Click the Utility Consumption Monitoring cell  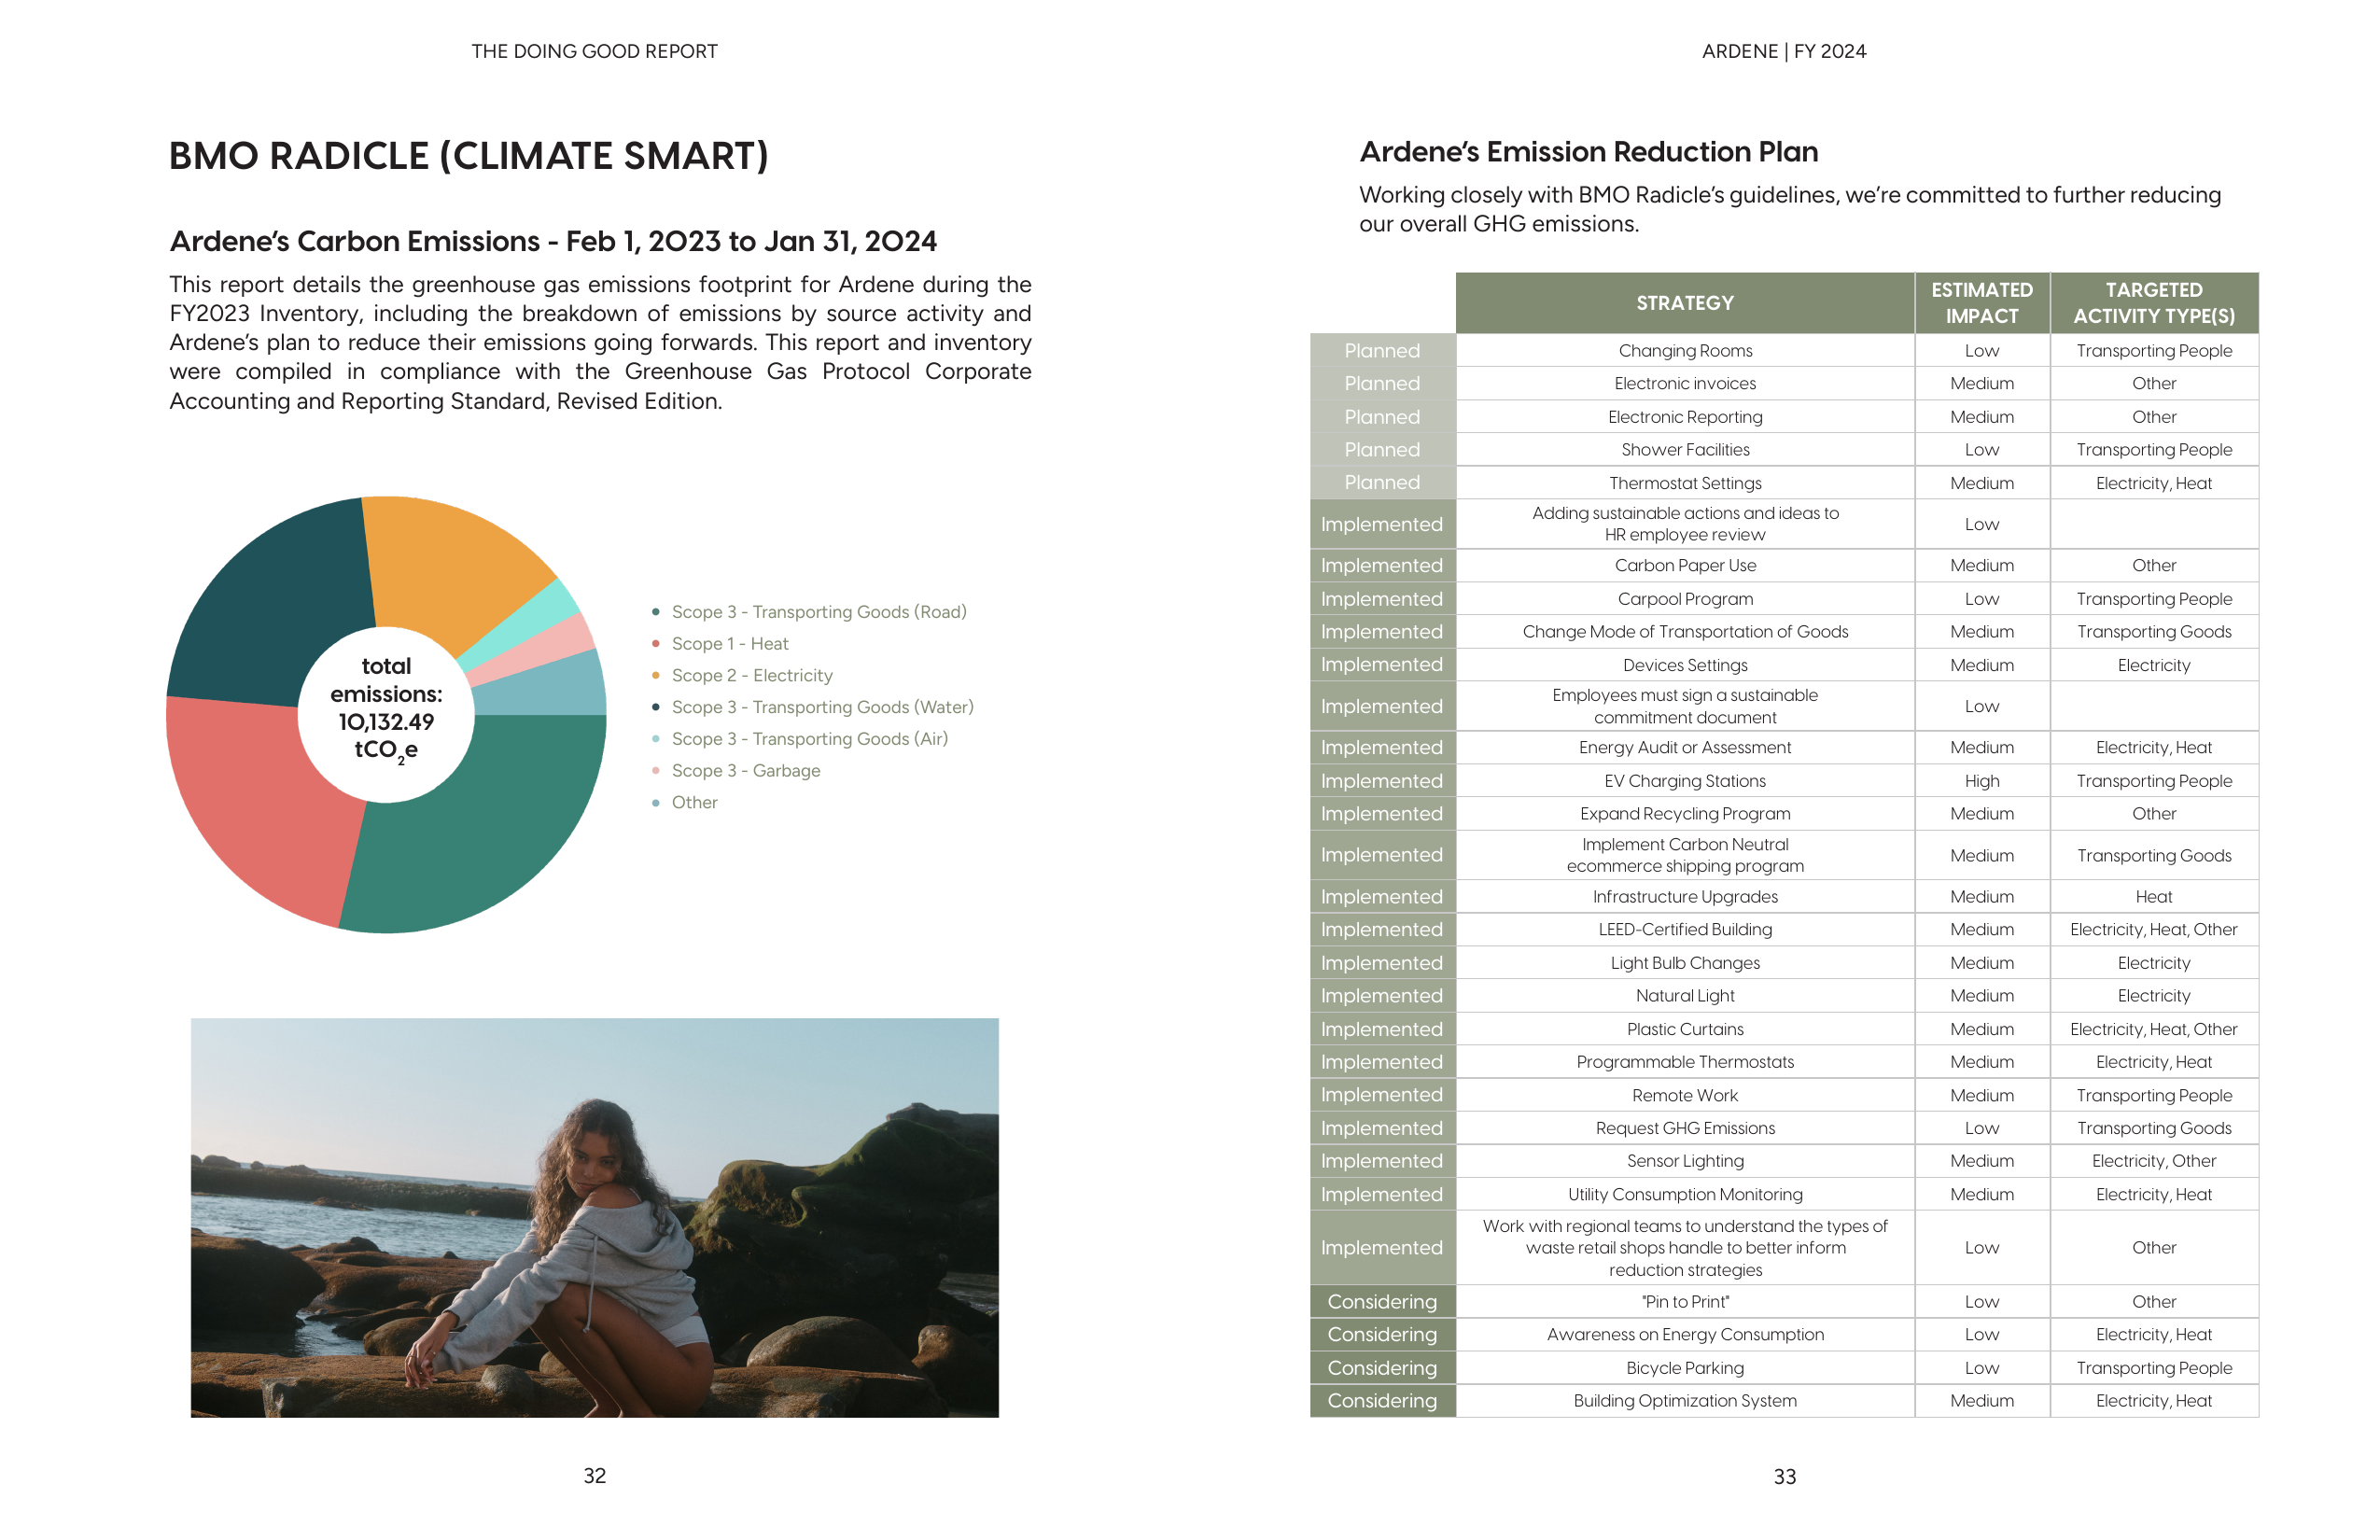1685,1195
